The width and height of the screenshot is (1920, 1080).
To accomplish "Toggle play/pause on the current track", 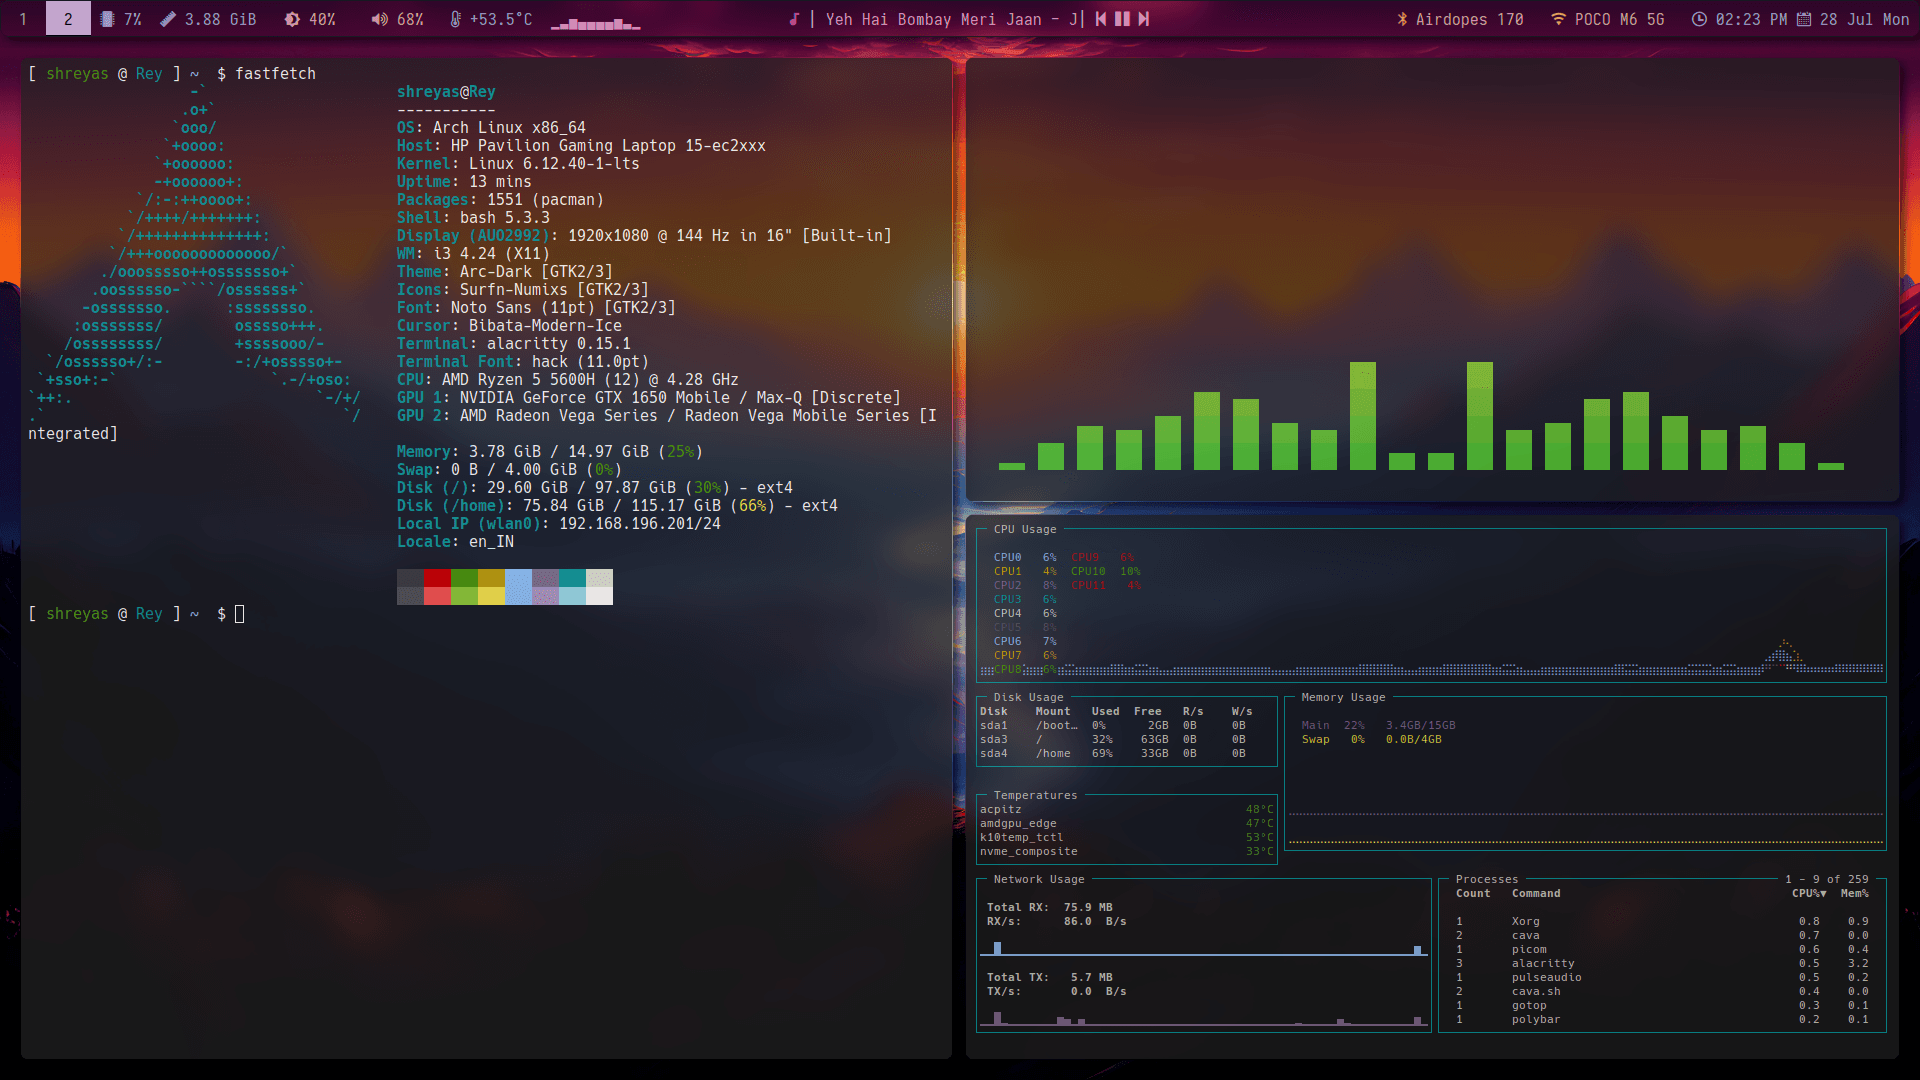I will (1122, 18).
